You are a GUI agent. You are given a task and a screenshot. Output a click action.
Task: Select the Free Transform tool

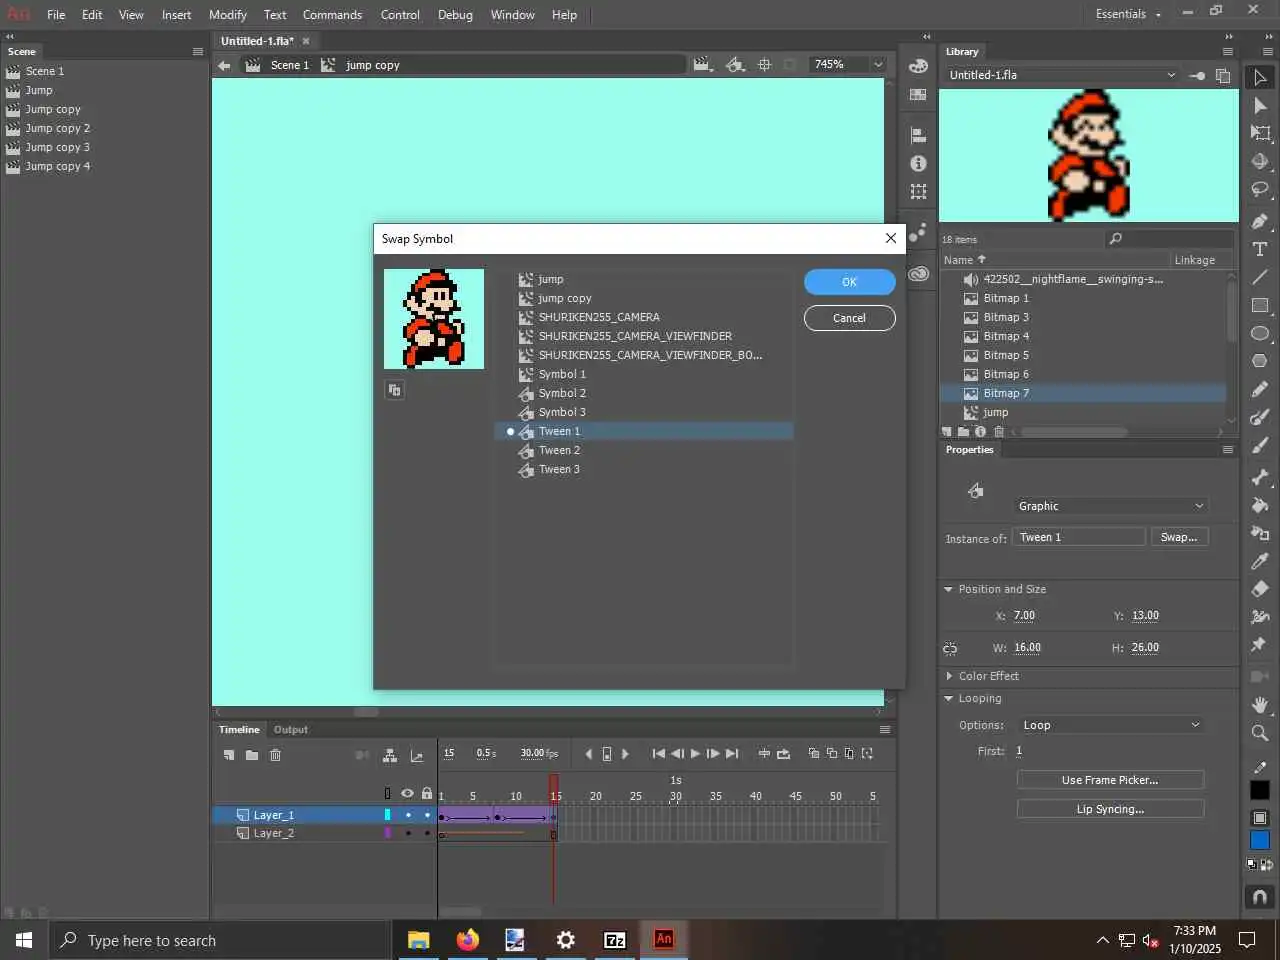coord(1260,133)
